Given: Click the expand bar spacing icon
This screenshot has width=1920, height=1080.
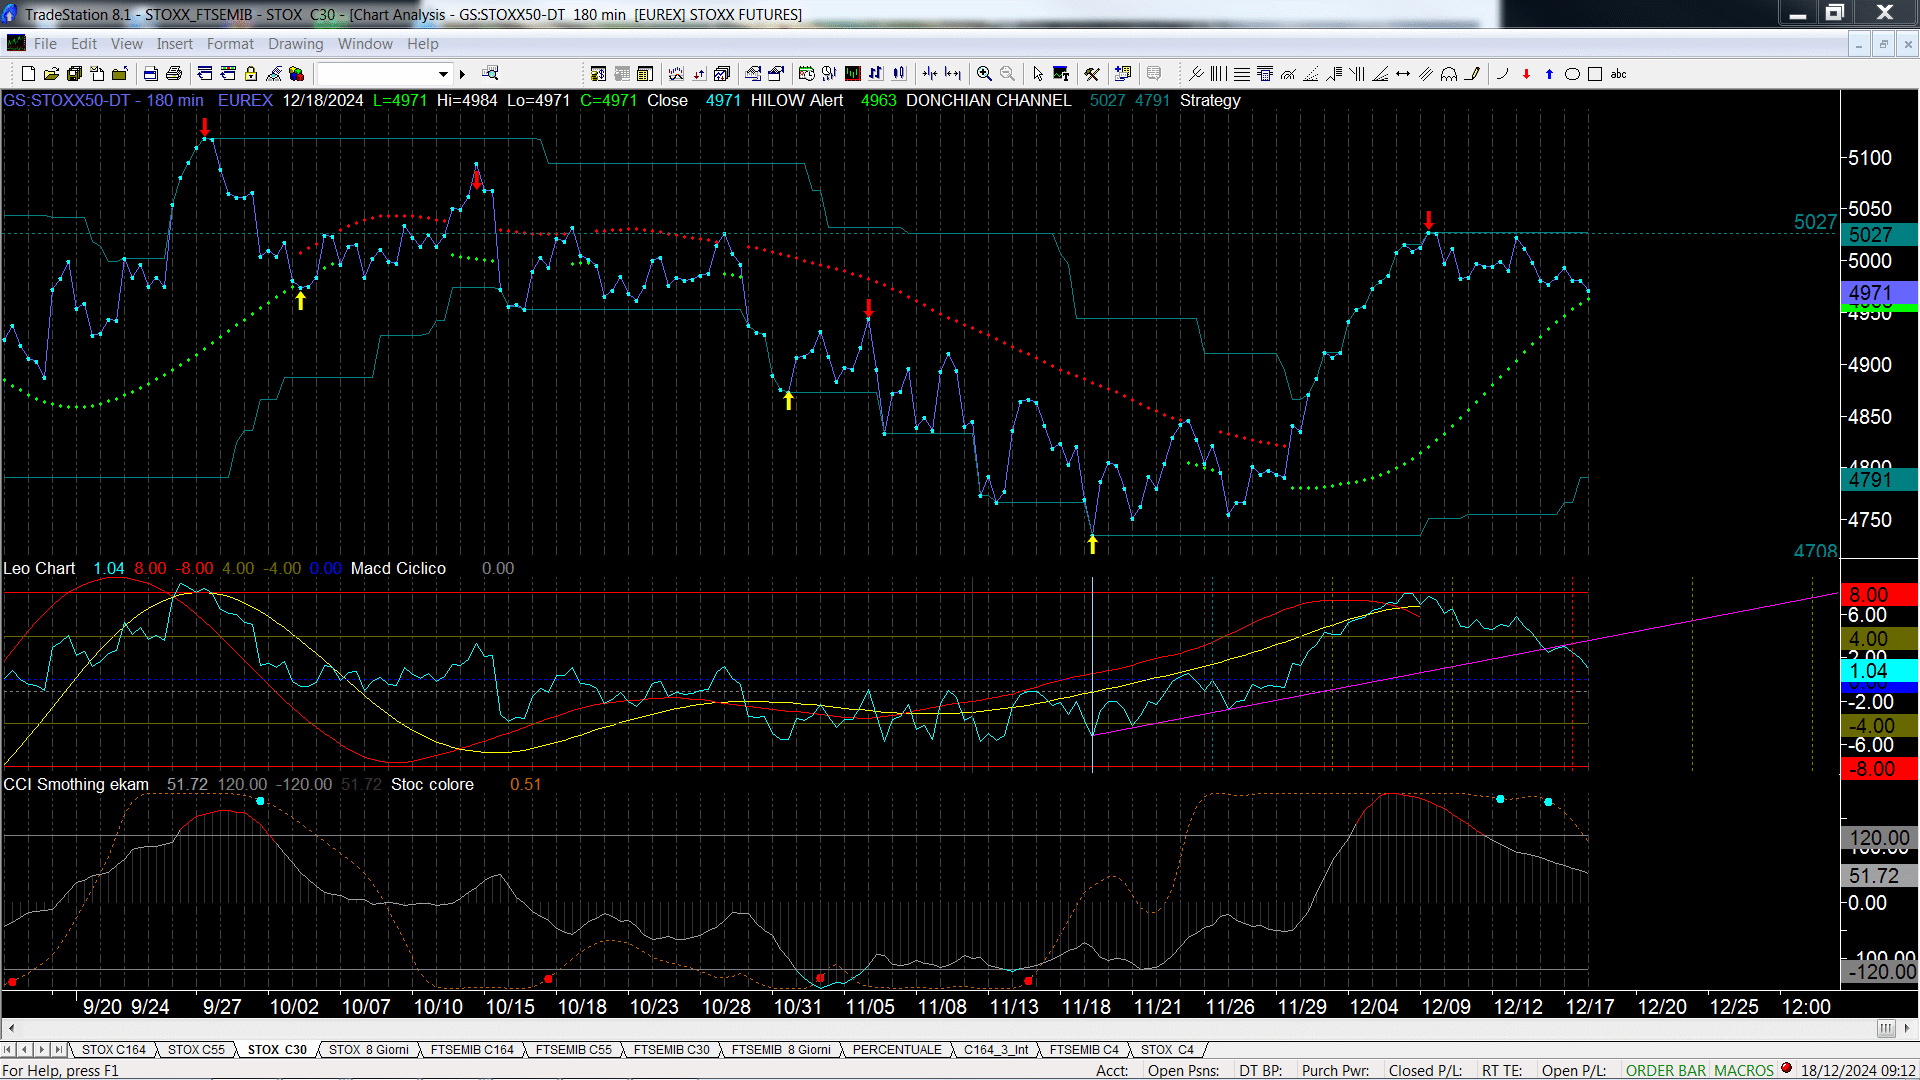Looking at the screenshot, I should [x=953, y=74].
